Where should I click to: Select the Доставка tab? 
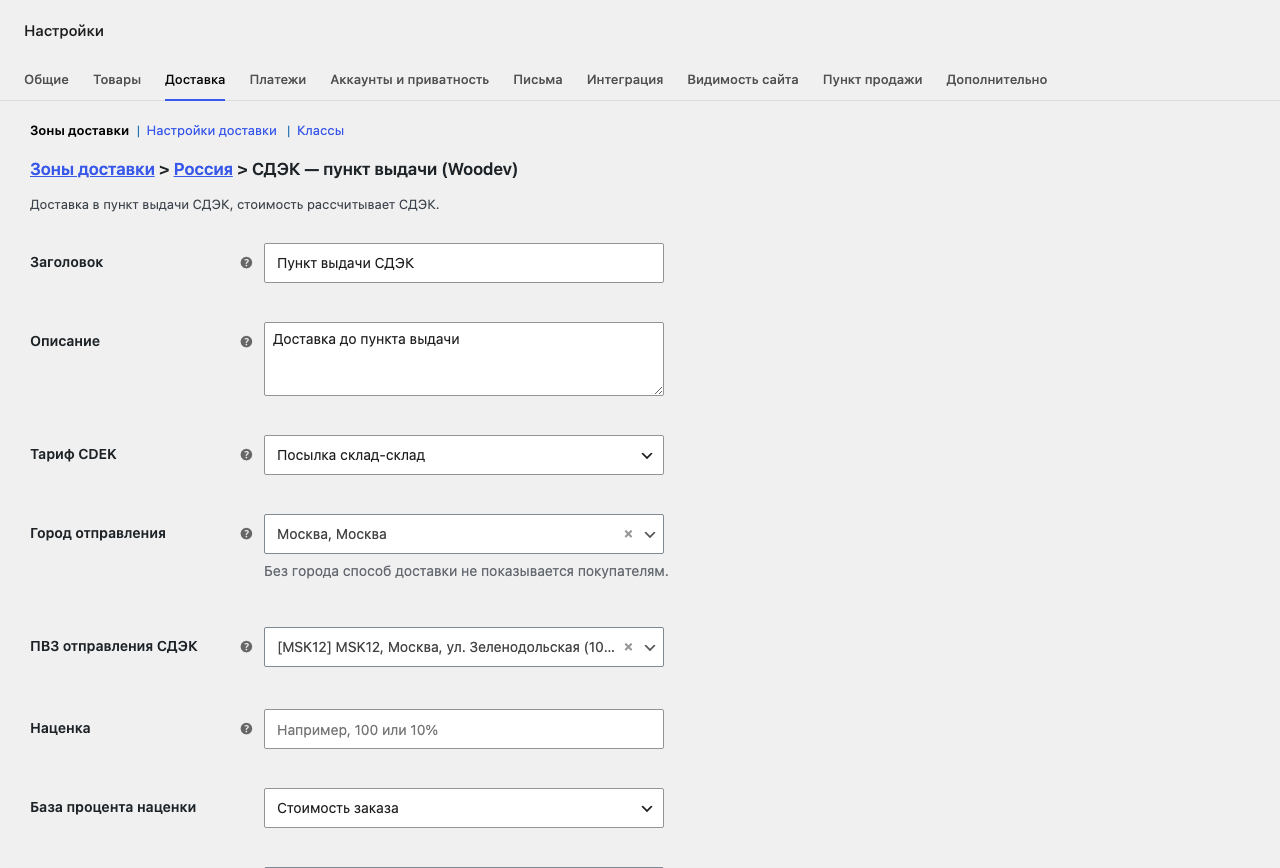(195, 80)
